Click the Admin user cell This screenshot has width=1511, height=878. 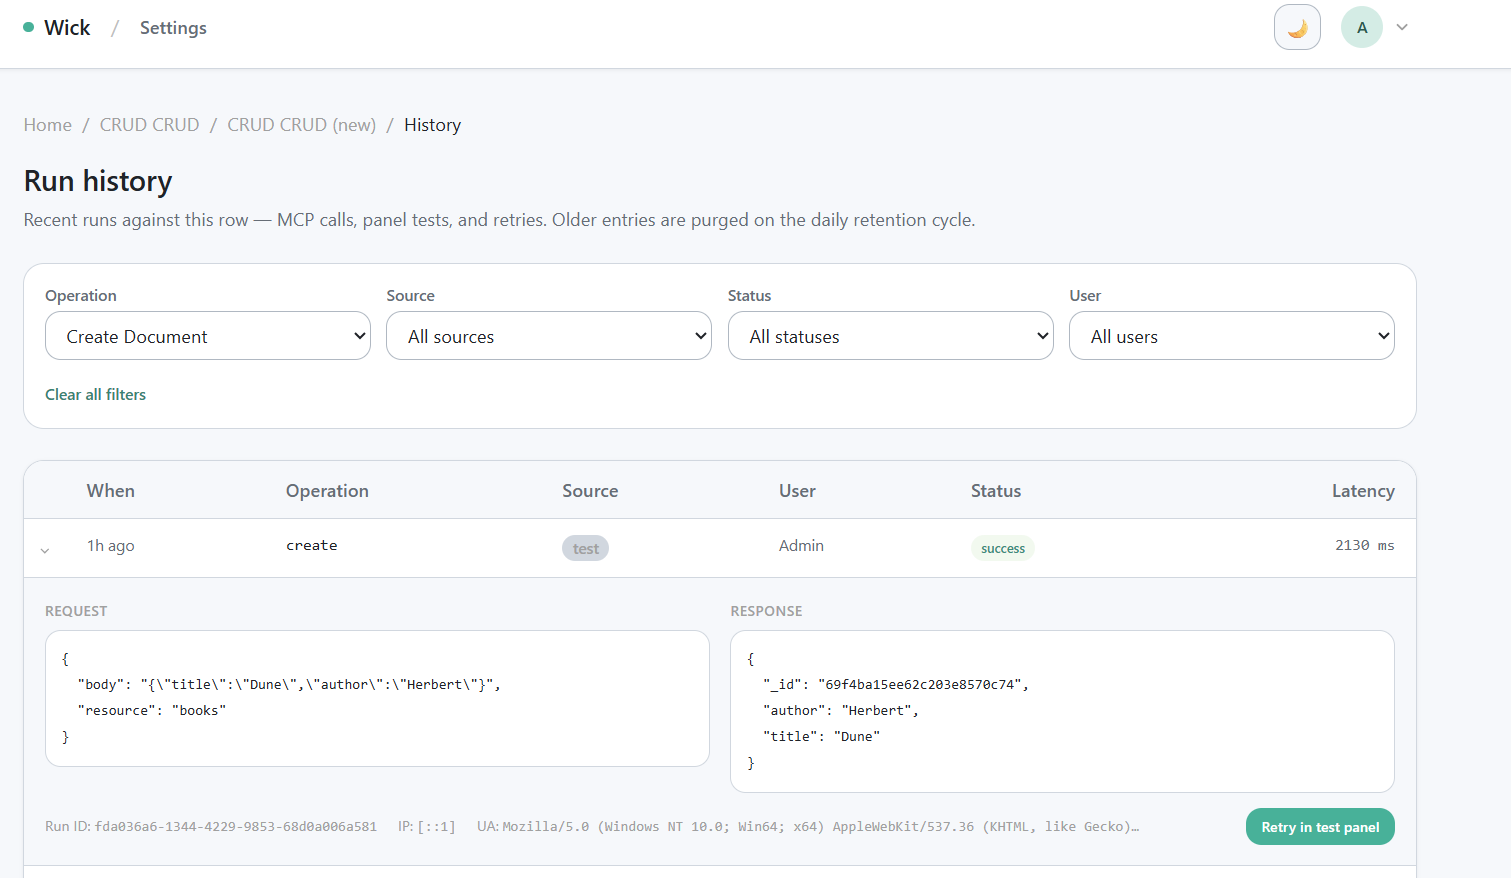click(x=801, y=545)
